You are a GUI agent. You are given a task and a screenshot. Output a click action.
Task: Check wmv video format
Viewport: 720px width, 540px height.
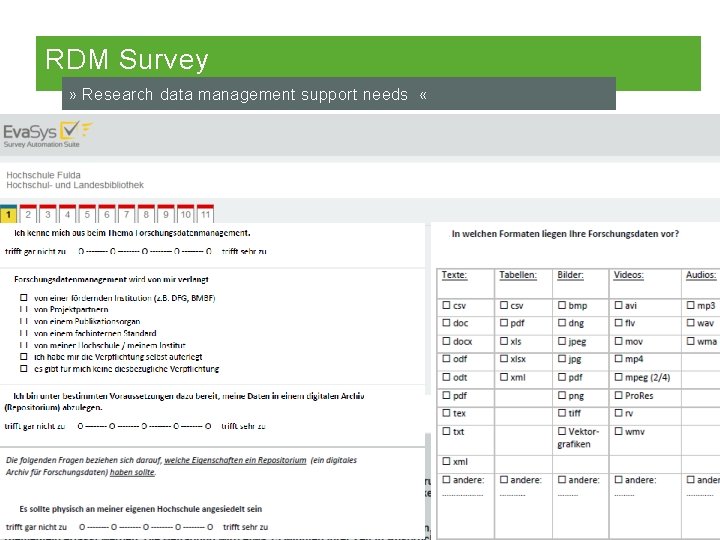(x=619, y=431)
